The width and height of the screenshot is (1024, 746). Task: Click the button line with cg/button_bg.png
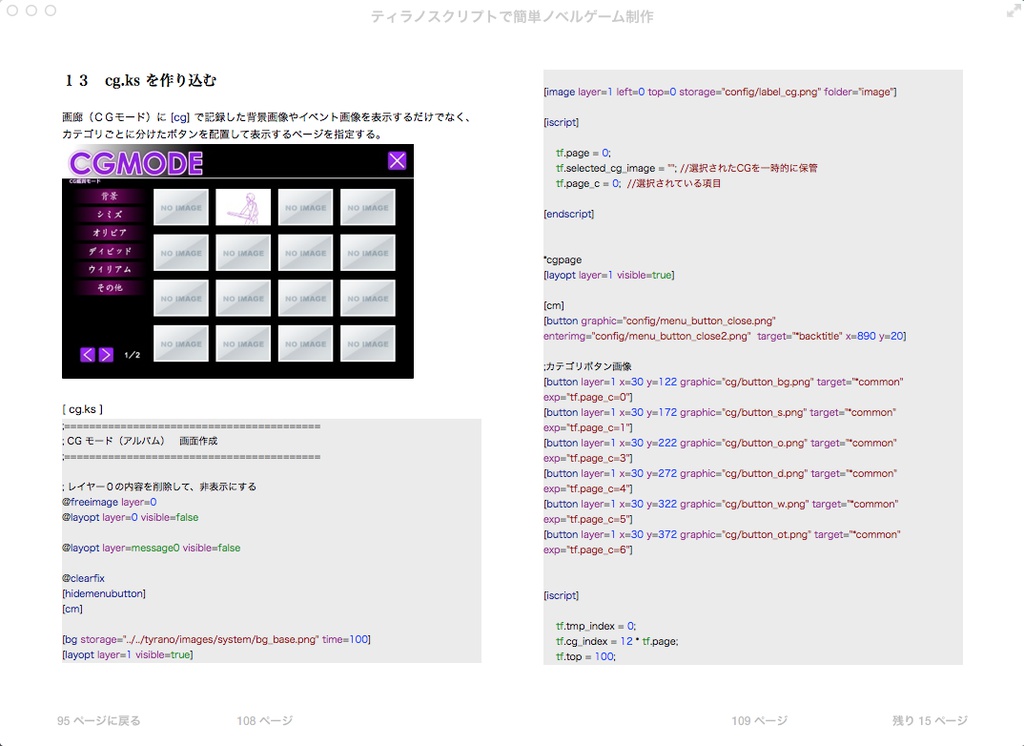(723, 381)
